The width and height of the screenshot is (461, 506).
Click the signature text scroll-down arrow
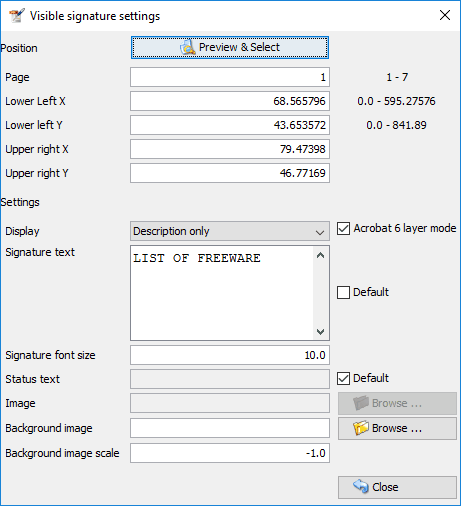[321, 332]
